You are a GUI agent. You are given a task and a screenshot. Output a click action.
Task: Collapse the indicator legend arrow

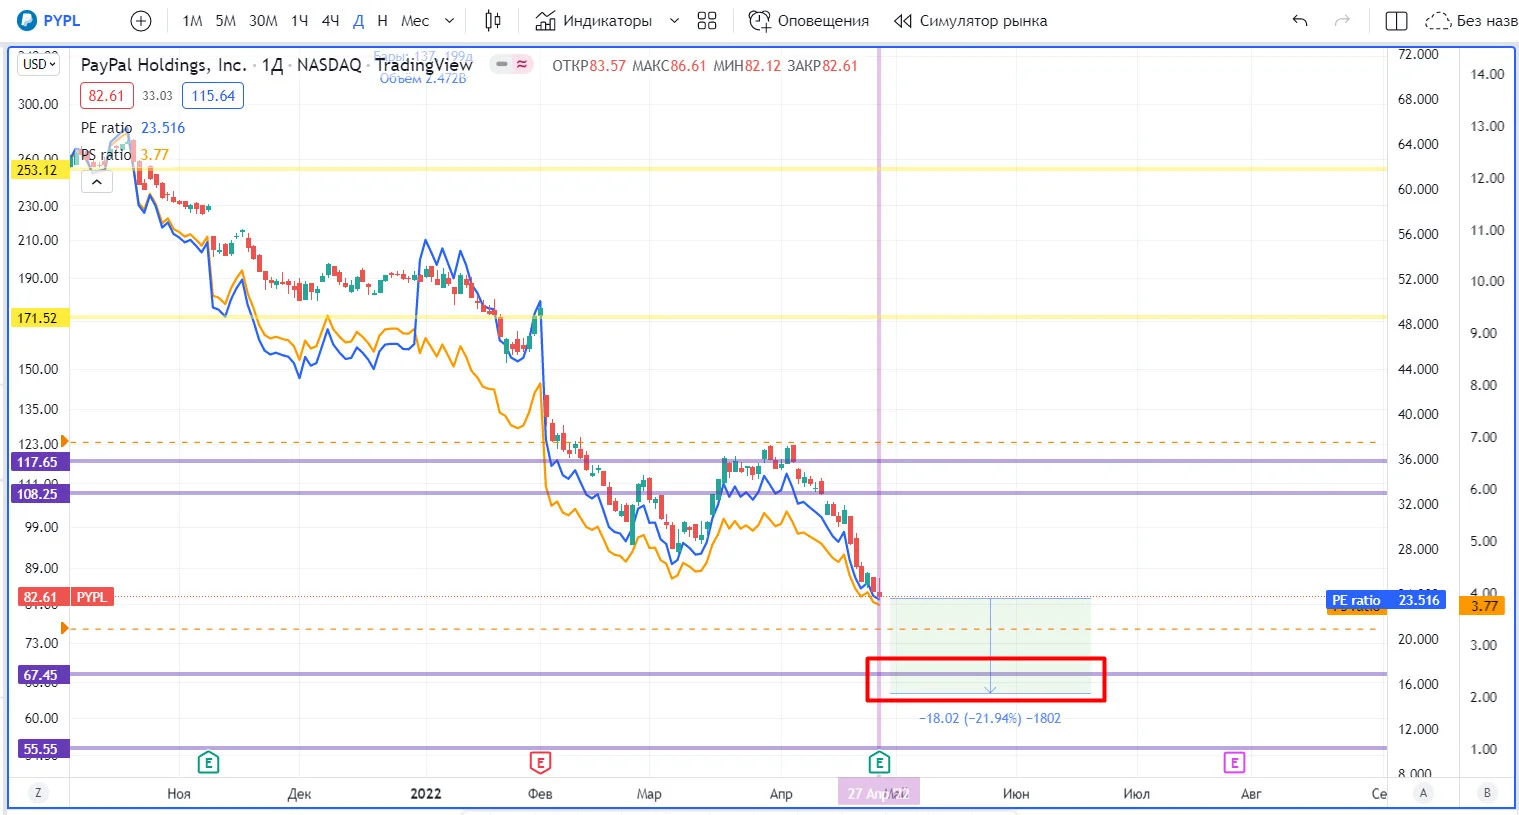pyautogui.click(x=97, y=182)
